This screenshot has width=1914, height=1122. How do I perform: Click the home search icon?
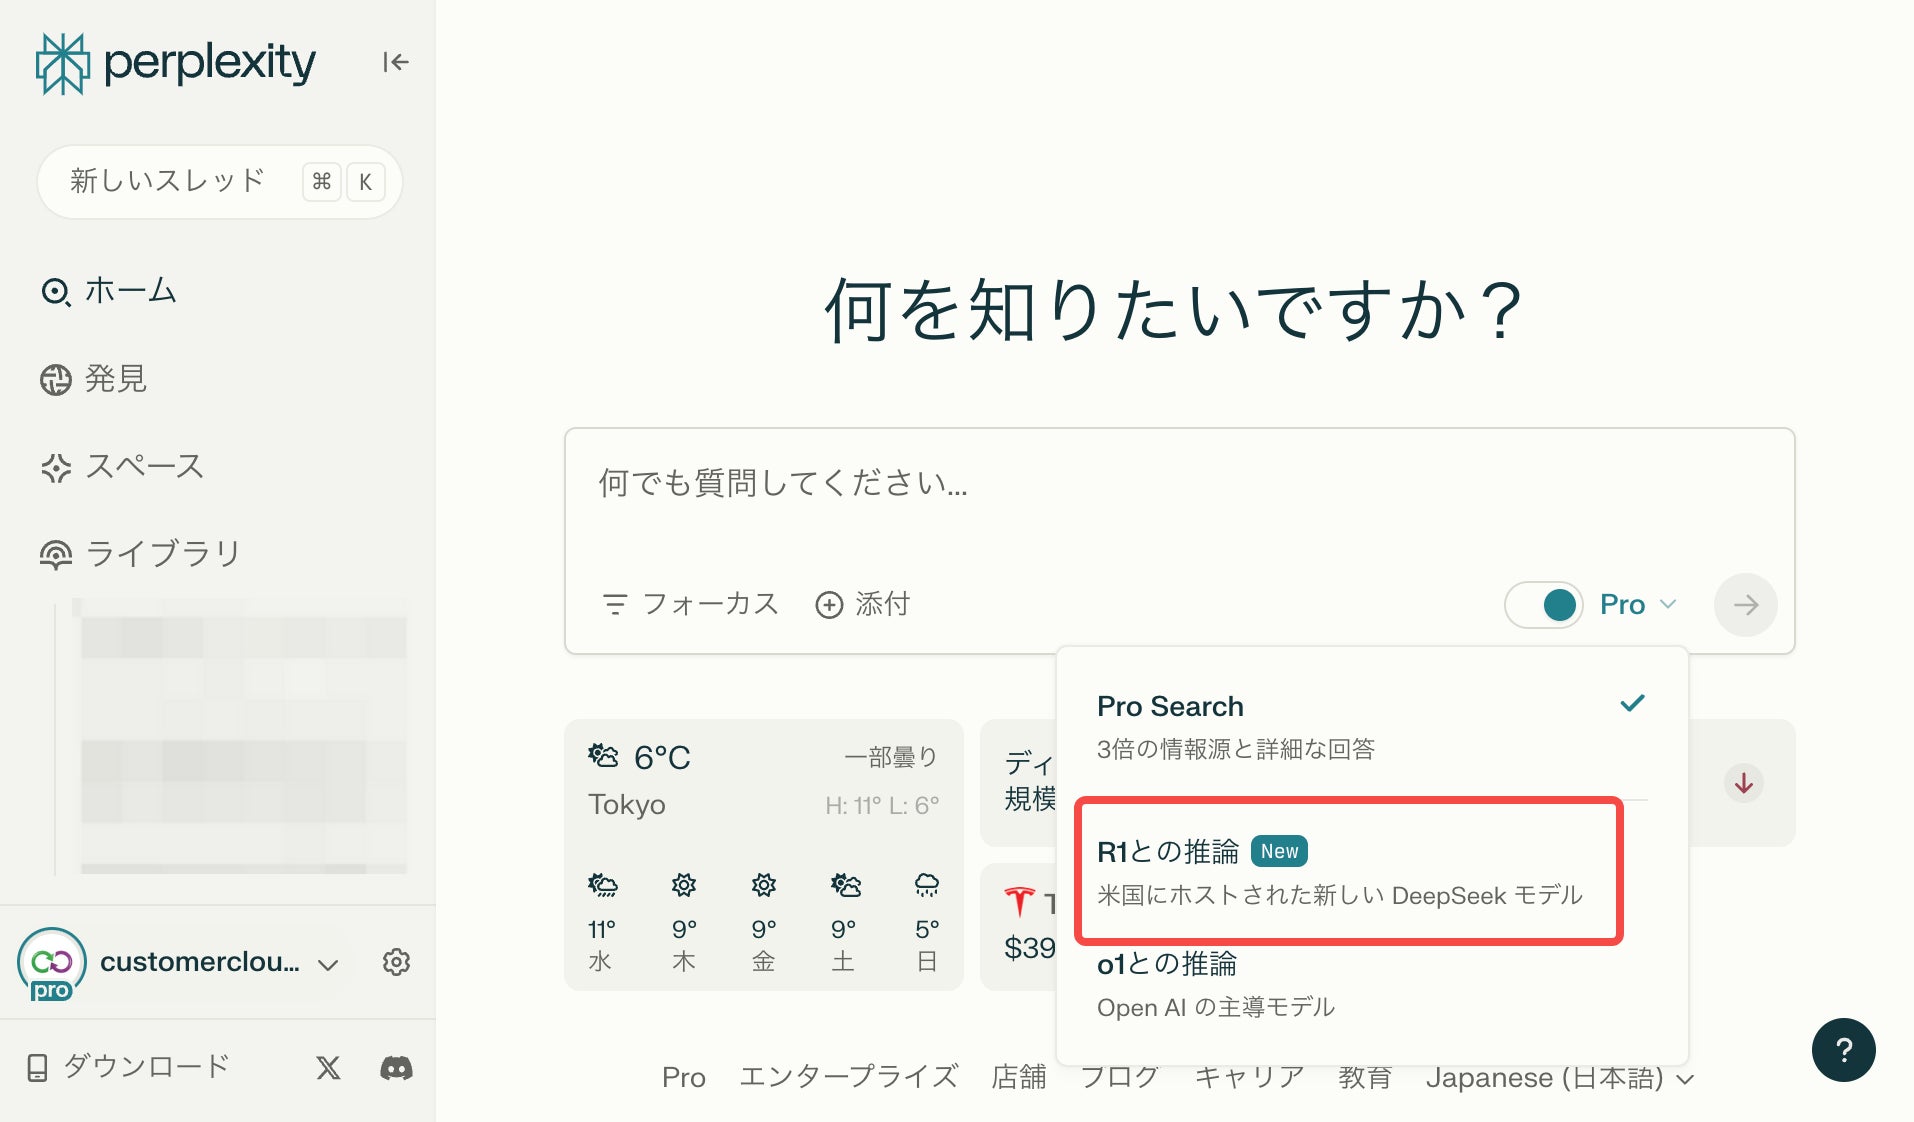[56, 292]
